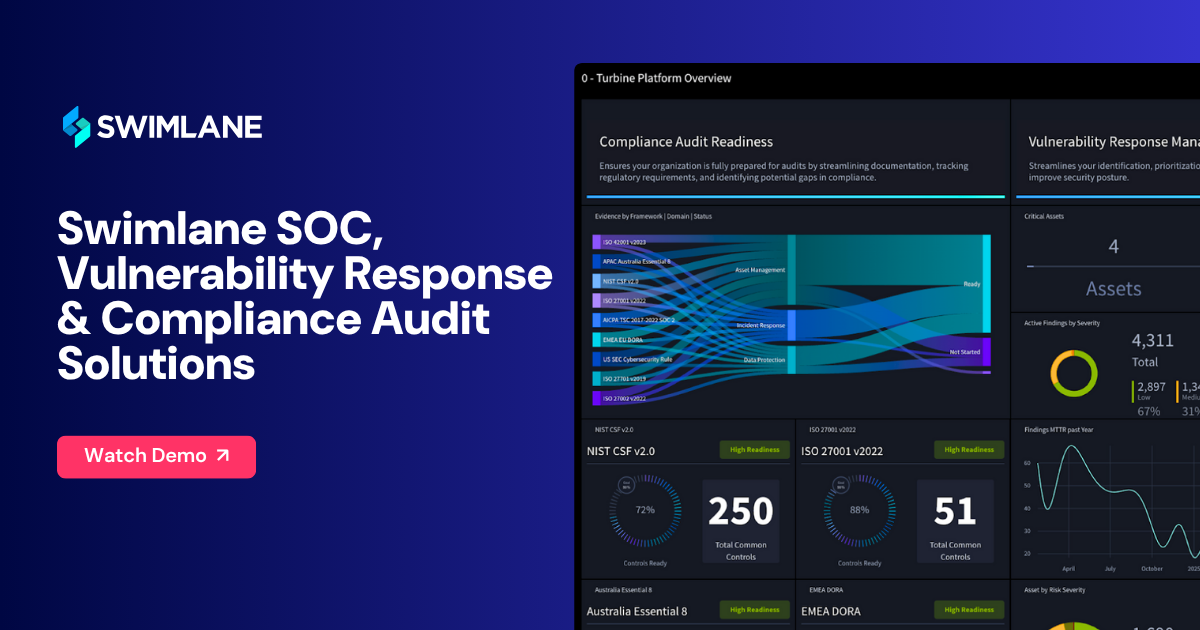This screenshot has width=1200, height=630.
Task: Click the Not Started status bar in Sankey
Action: (986, 352)
